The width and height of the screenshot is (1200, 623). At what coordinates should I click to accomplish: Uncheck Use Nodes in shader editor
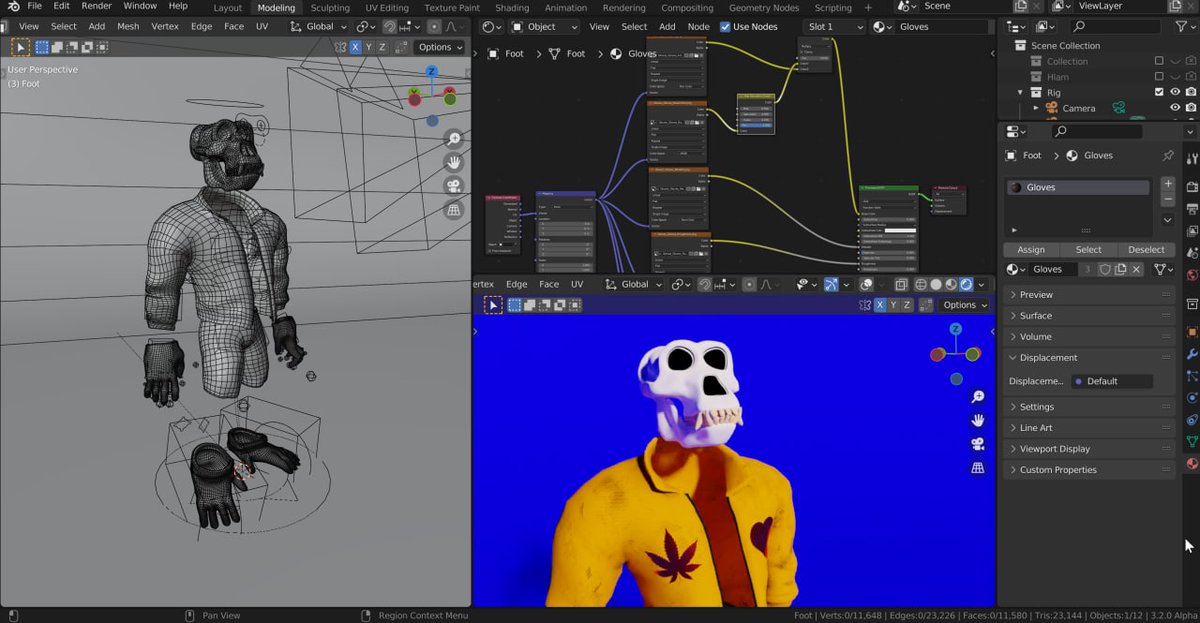[725, 27]
